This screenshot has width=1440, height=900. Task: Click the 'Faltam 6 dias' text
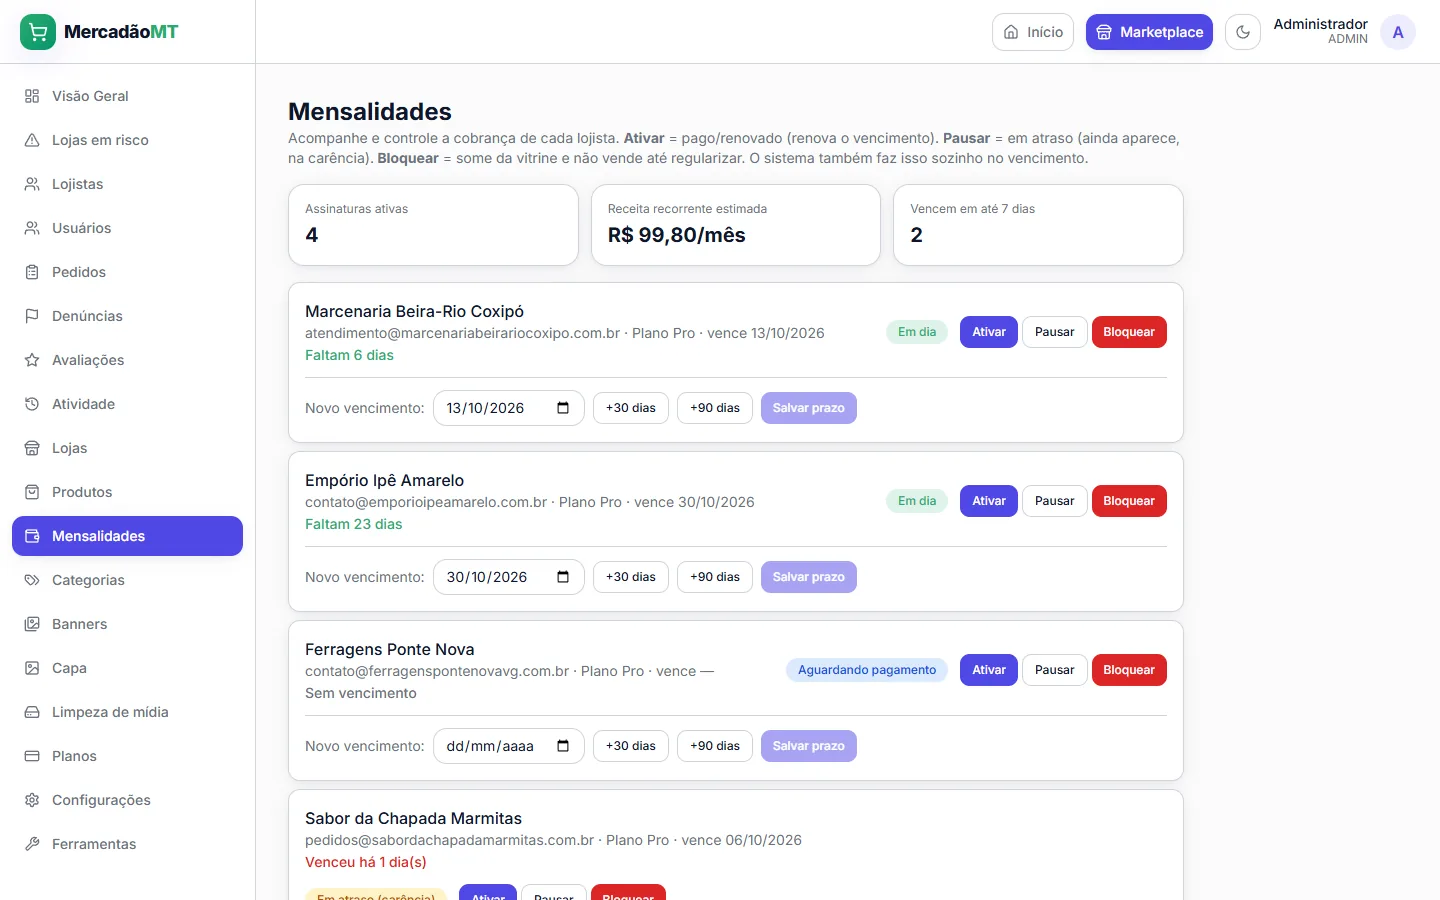[349, 355]
